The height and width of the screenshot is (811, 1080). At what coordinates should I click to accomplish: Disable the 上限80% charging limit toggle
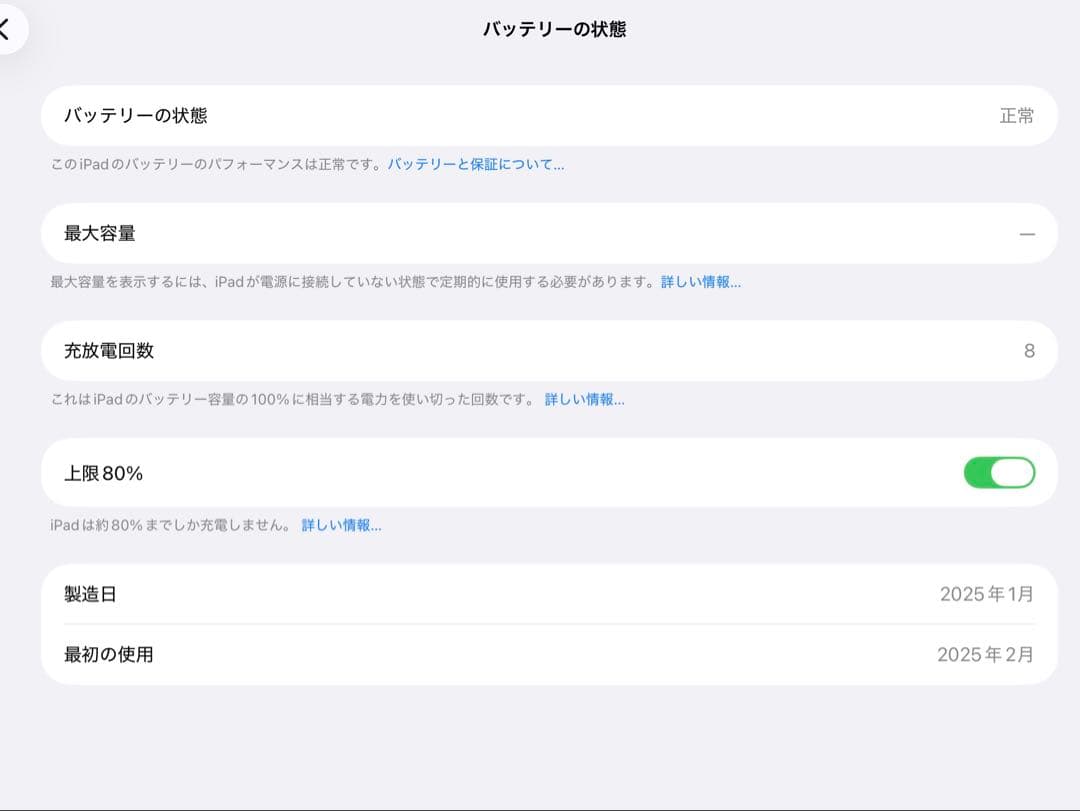[1000, 472]
